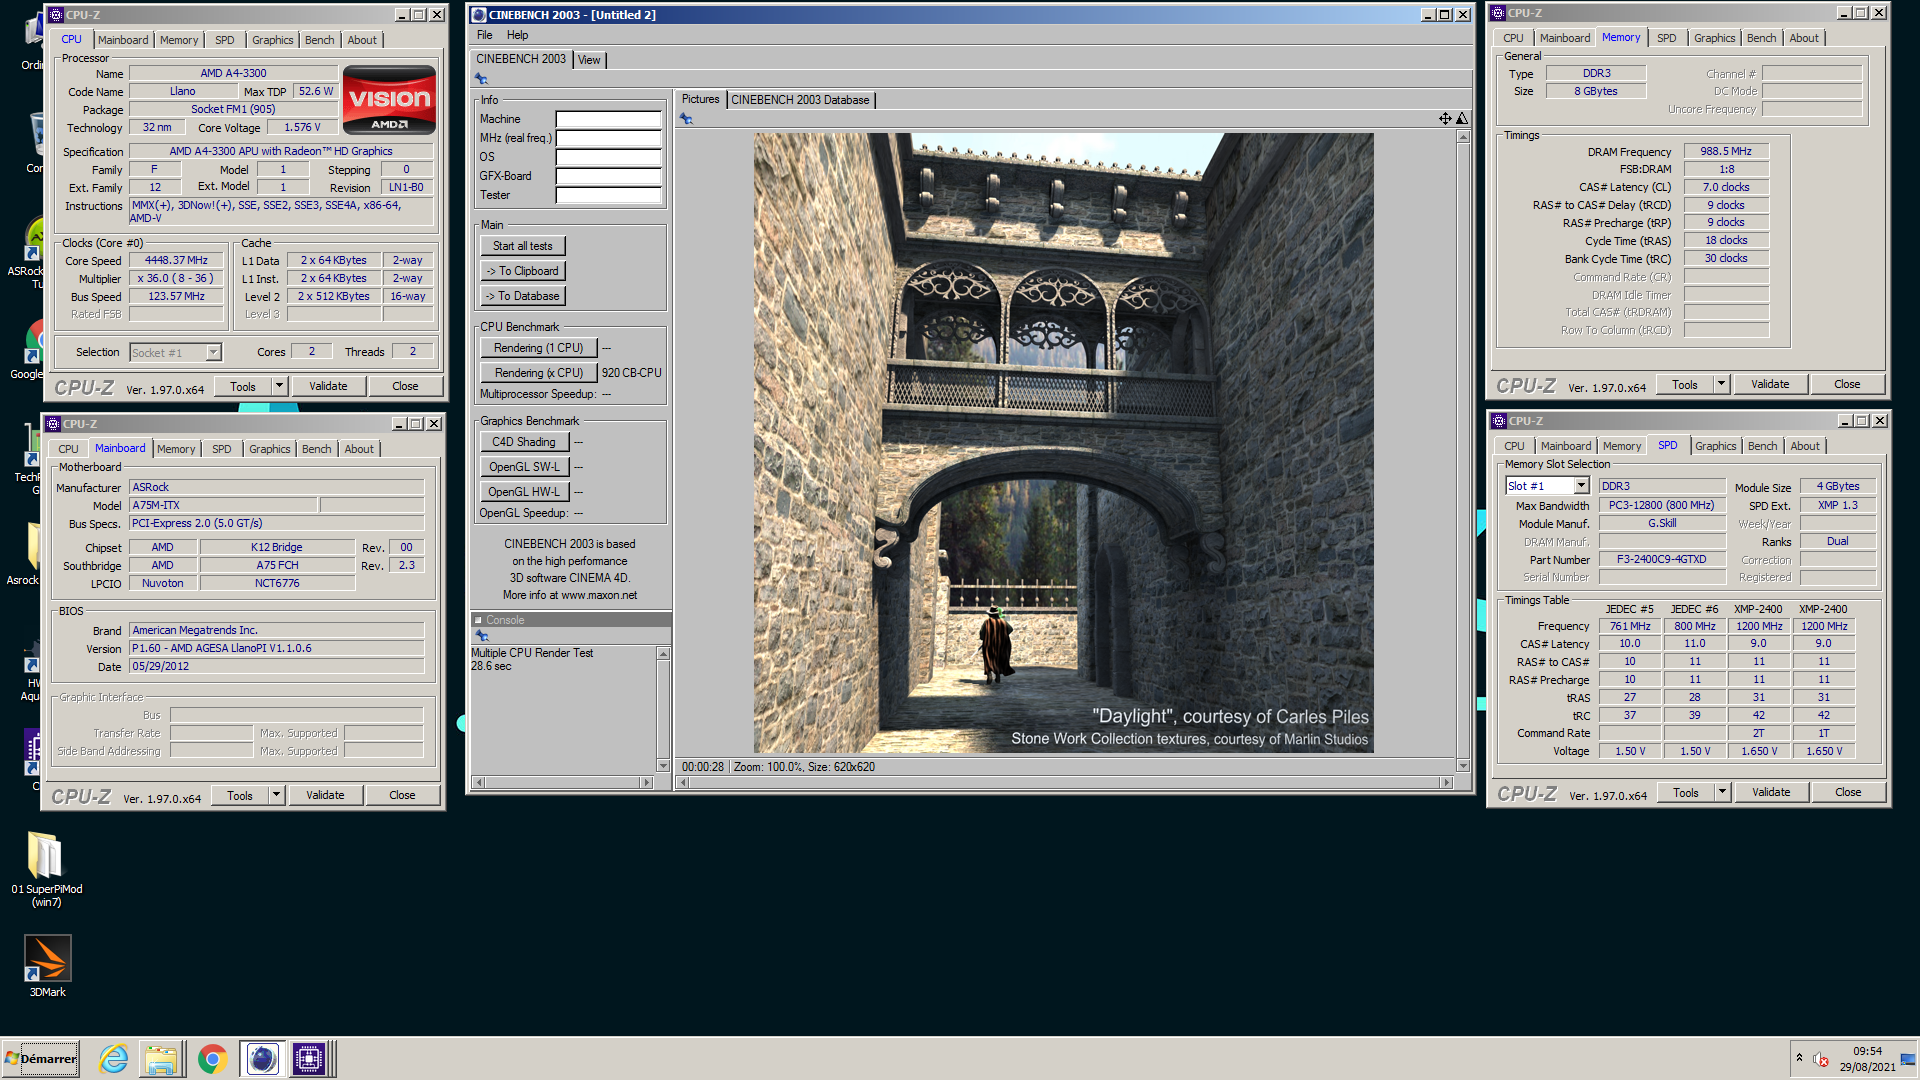Screen dimensions: 1920x1080
Task: Click the console scrollbar up arrow
Action: coord(663,654)
